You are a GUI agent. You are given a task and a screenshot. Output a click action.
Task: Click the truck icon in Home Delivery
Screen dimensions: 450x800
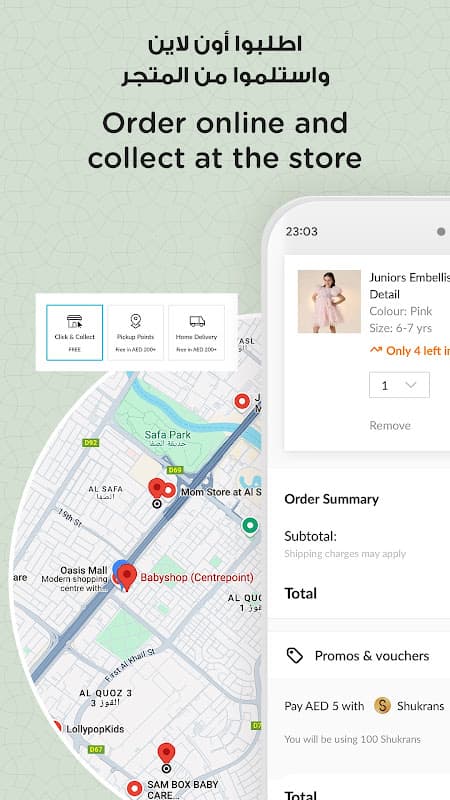197,321
